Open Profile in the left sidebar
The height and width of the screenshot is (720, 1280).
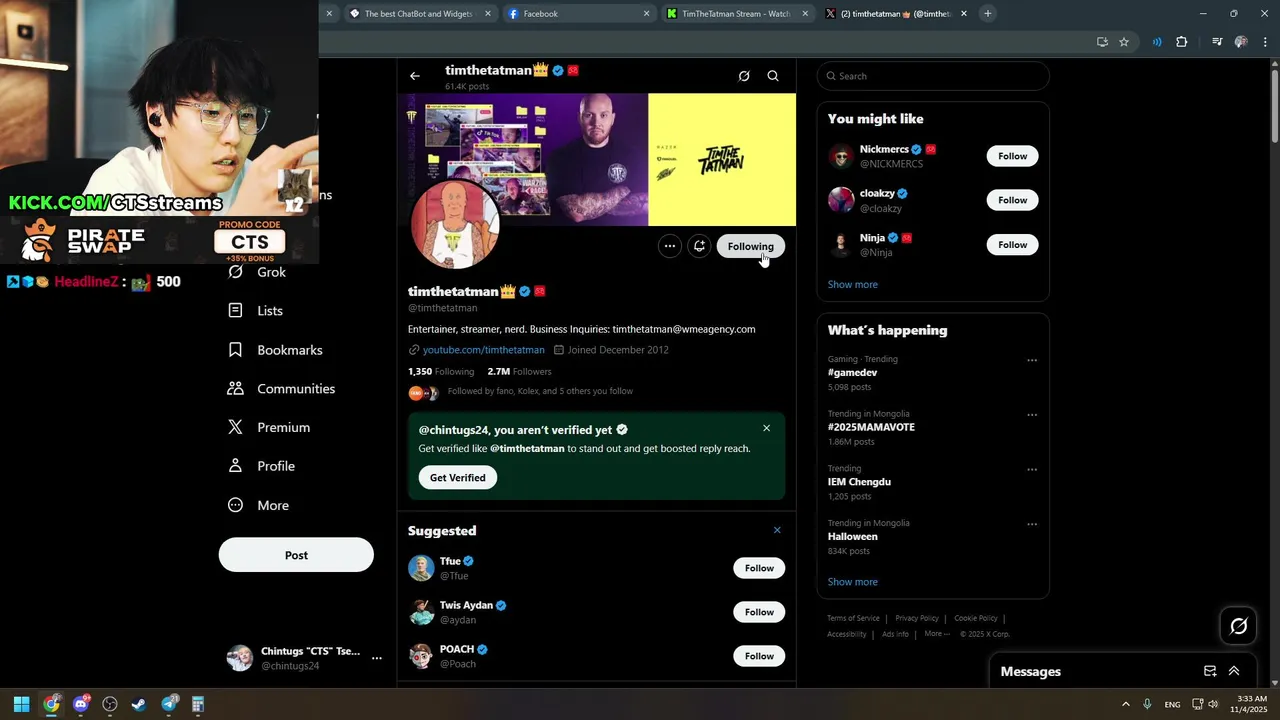pos(262,466)
